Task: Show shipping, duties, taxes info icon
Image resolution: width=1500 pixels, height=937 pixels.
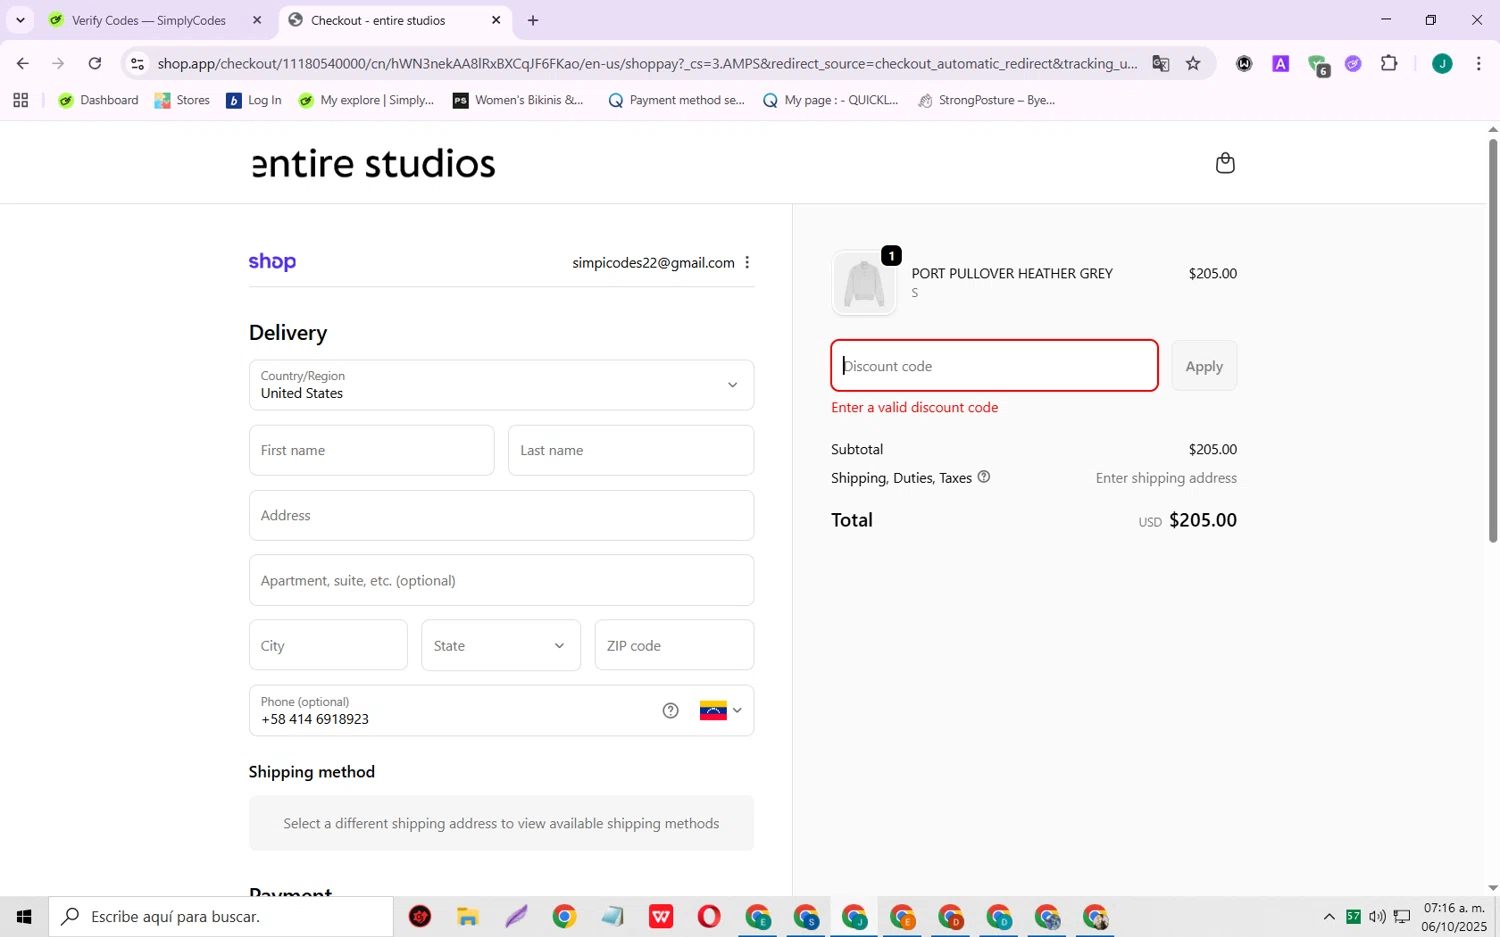Action: point(984,477)
